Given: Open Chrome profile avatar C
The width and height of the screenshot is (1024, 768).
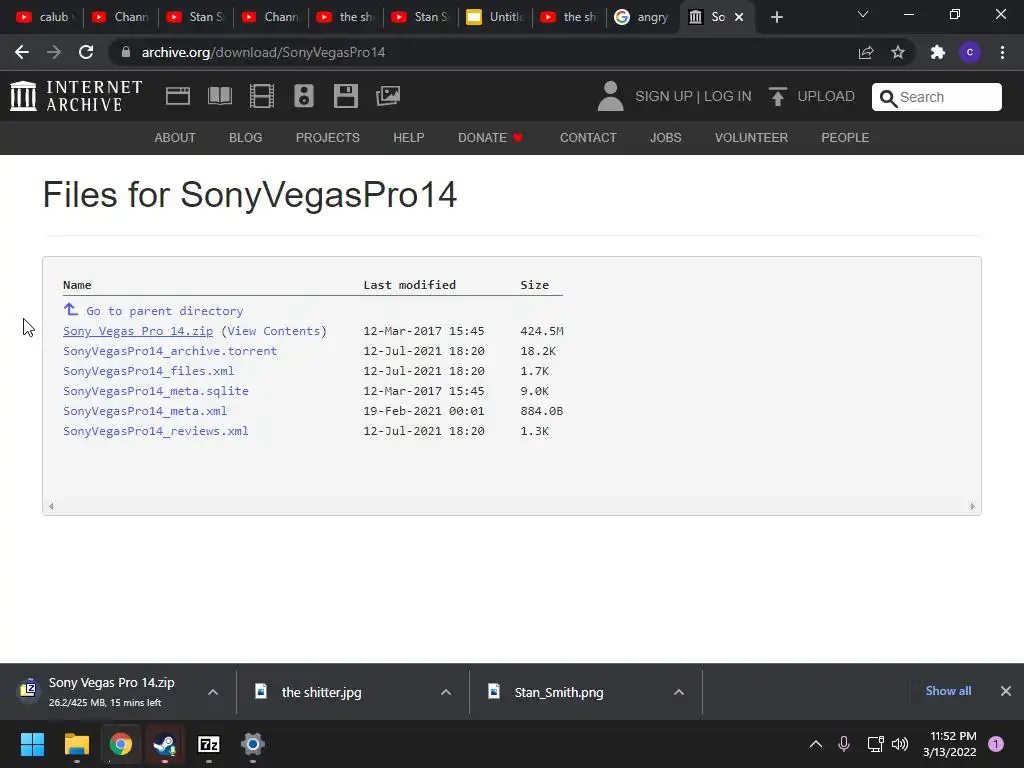Looking at the screenshot, I should pos(970,52).
